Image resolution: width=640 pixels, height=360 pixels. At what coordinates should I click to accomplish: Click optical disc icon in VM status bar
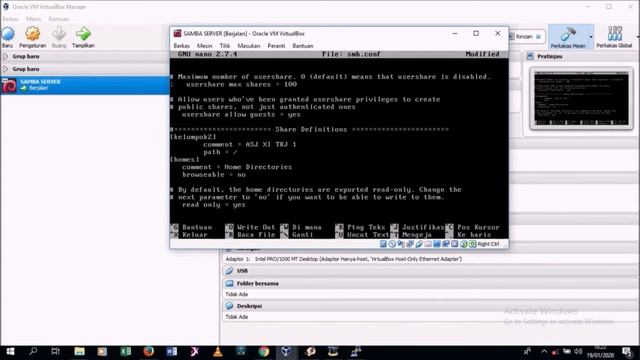pyautogui.click(x=392, y=244)
